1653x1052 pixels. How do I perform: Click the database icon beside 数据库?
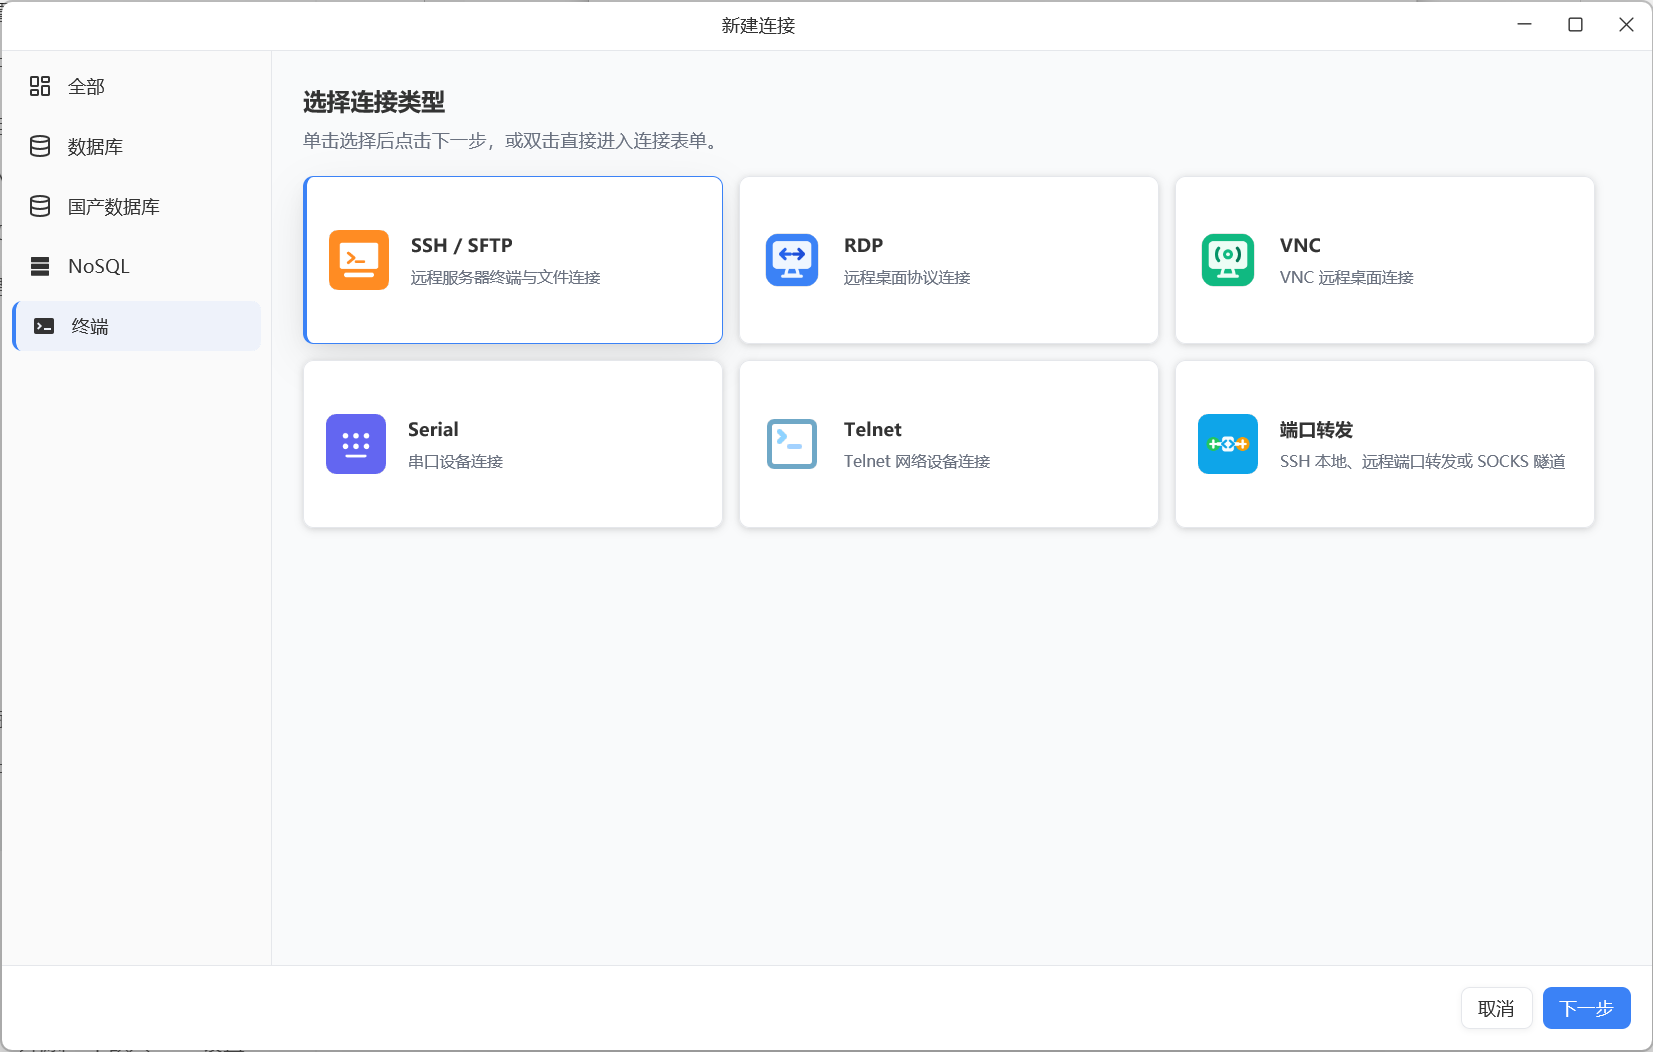tap(40, 146)
